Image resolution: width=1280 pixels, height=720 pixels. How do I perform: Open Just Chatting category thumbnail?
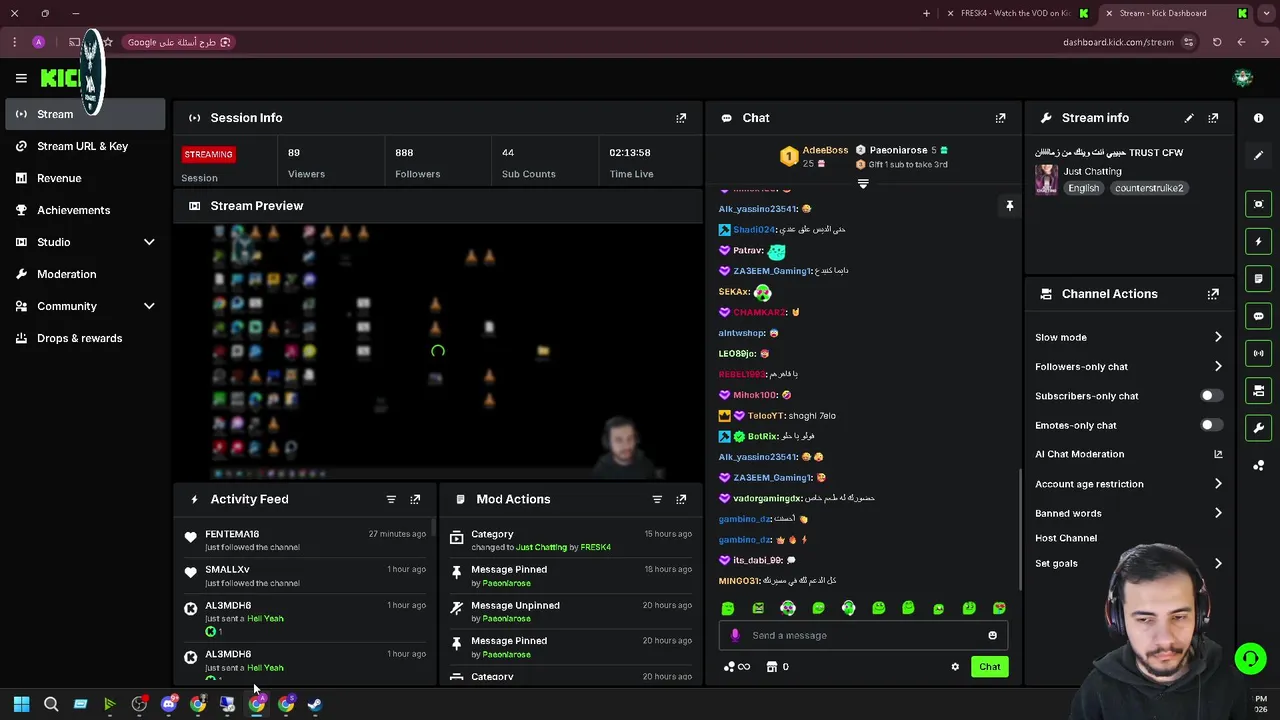click(x=1046, y=179)
